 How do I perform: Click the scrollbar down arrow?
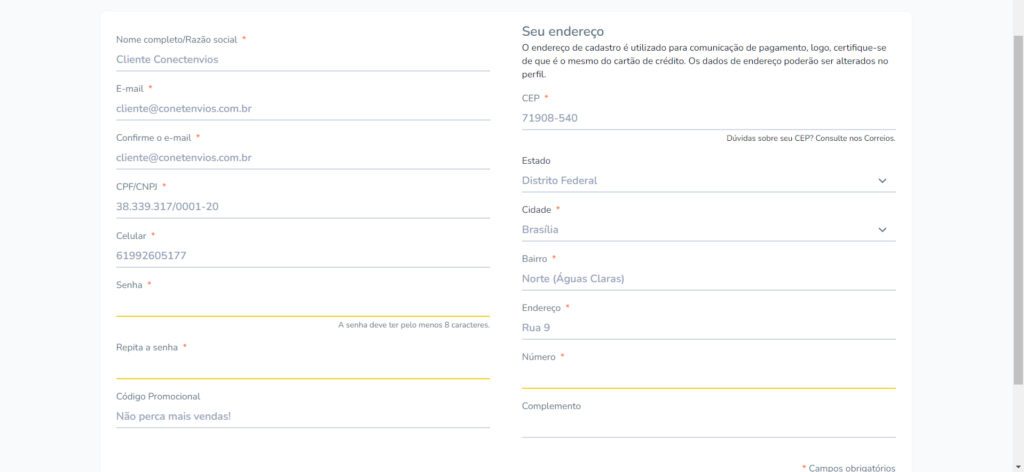point(1018,466)
